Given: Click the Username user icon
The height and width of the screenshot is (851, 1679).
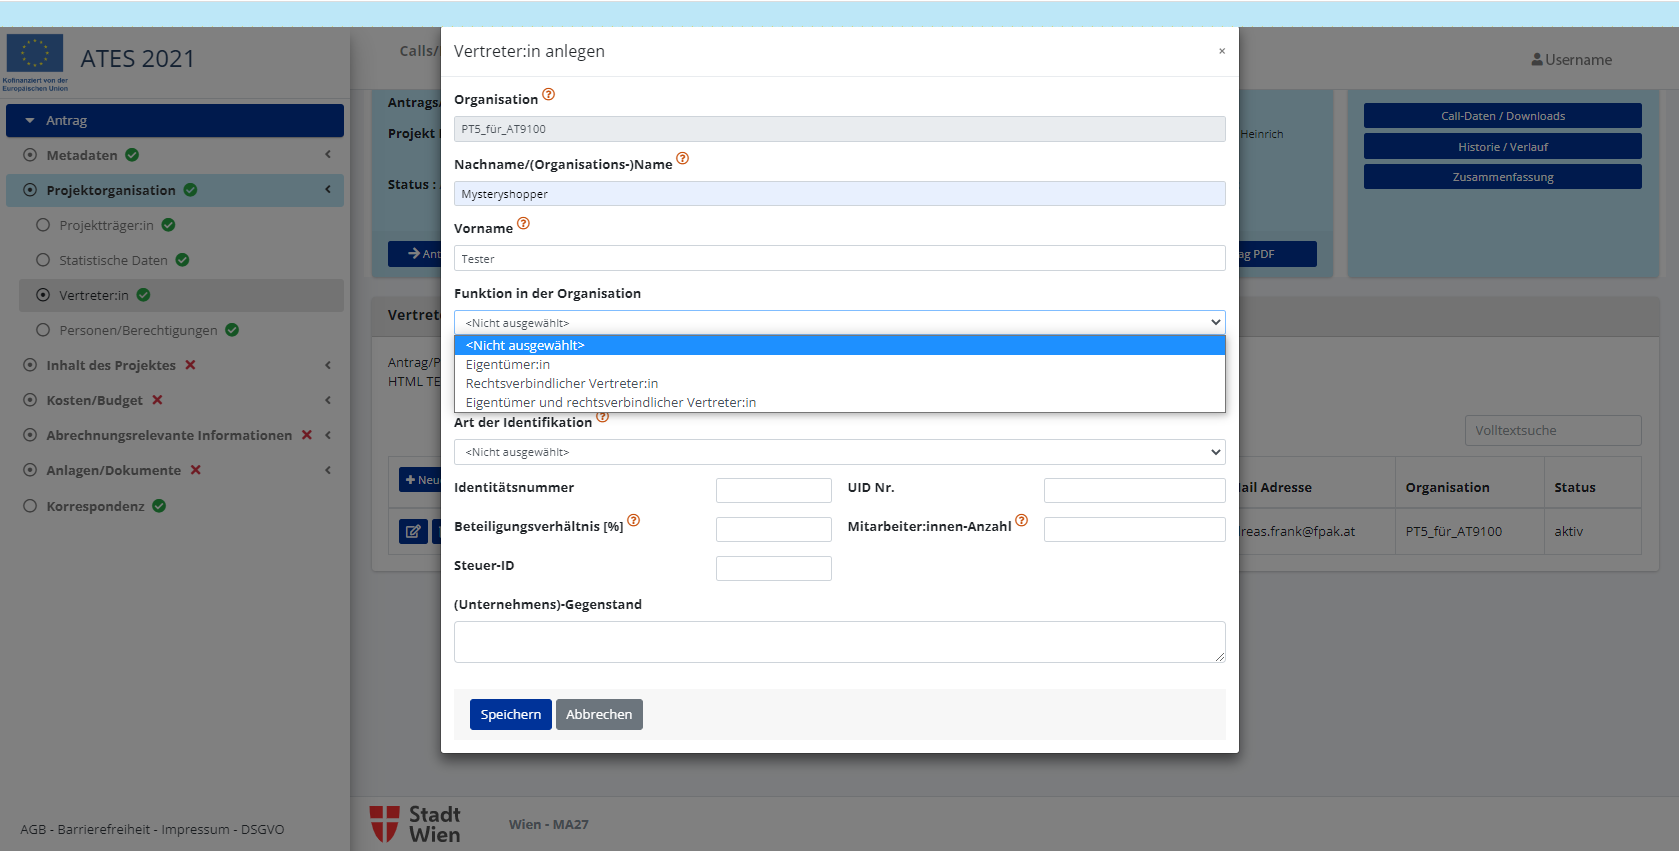Looking at the screenshot, I should [1536, 60].
